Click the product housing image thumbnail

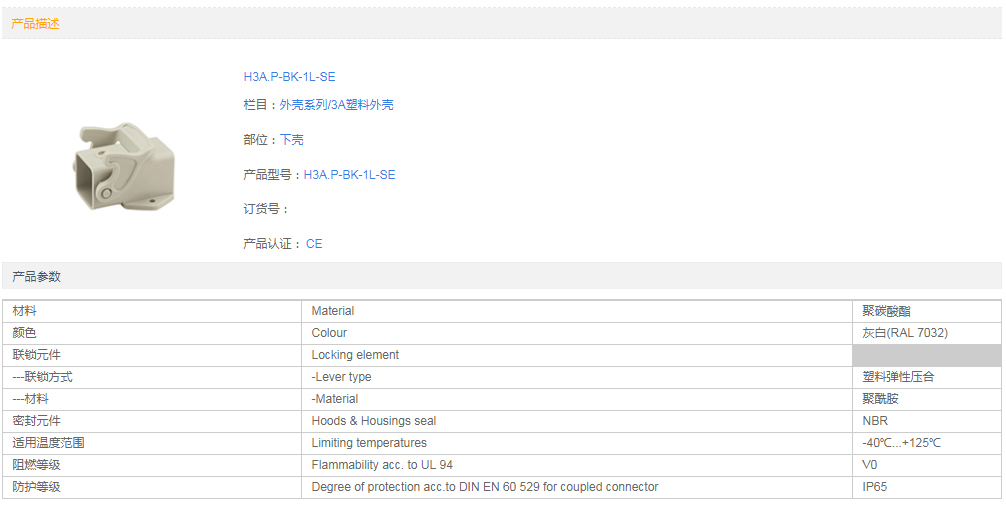(x=124, y=167)
